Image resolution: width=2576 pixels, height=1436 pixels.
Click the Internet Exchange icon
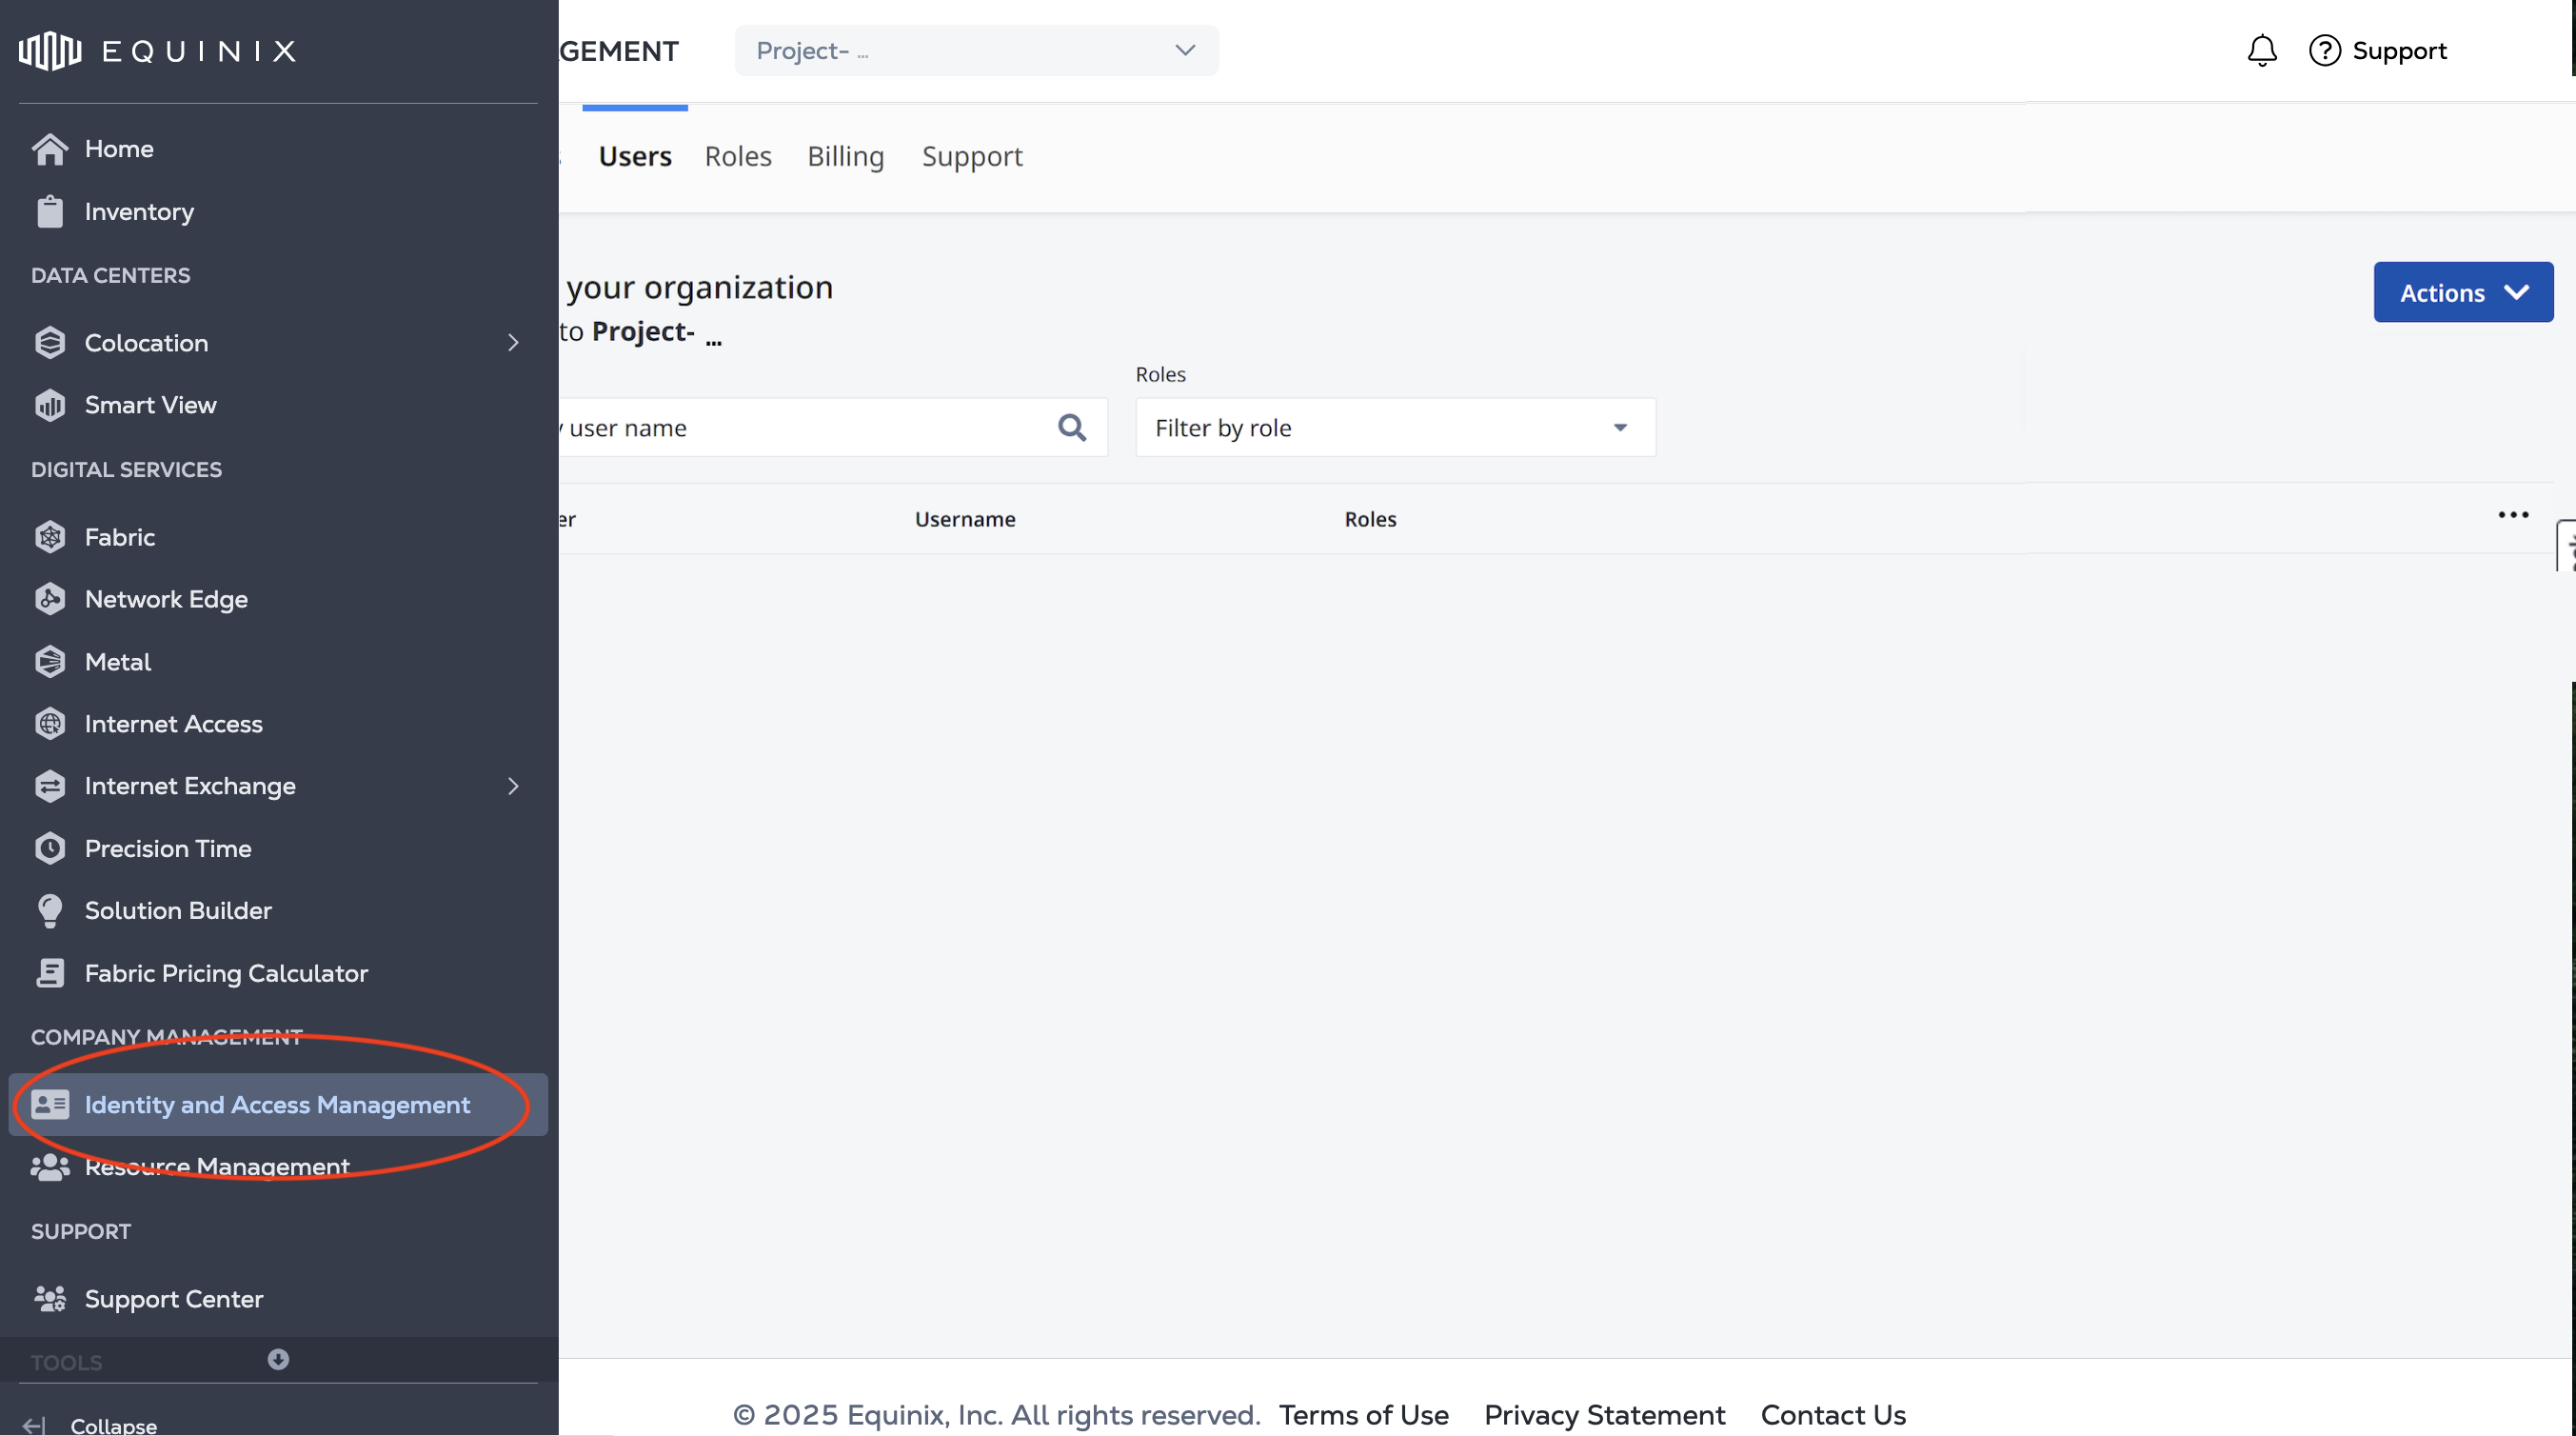click(50, 786)
